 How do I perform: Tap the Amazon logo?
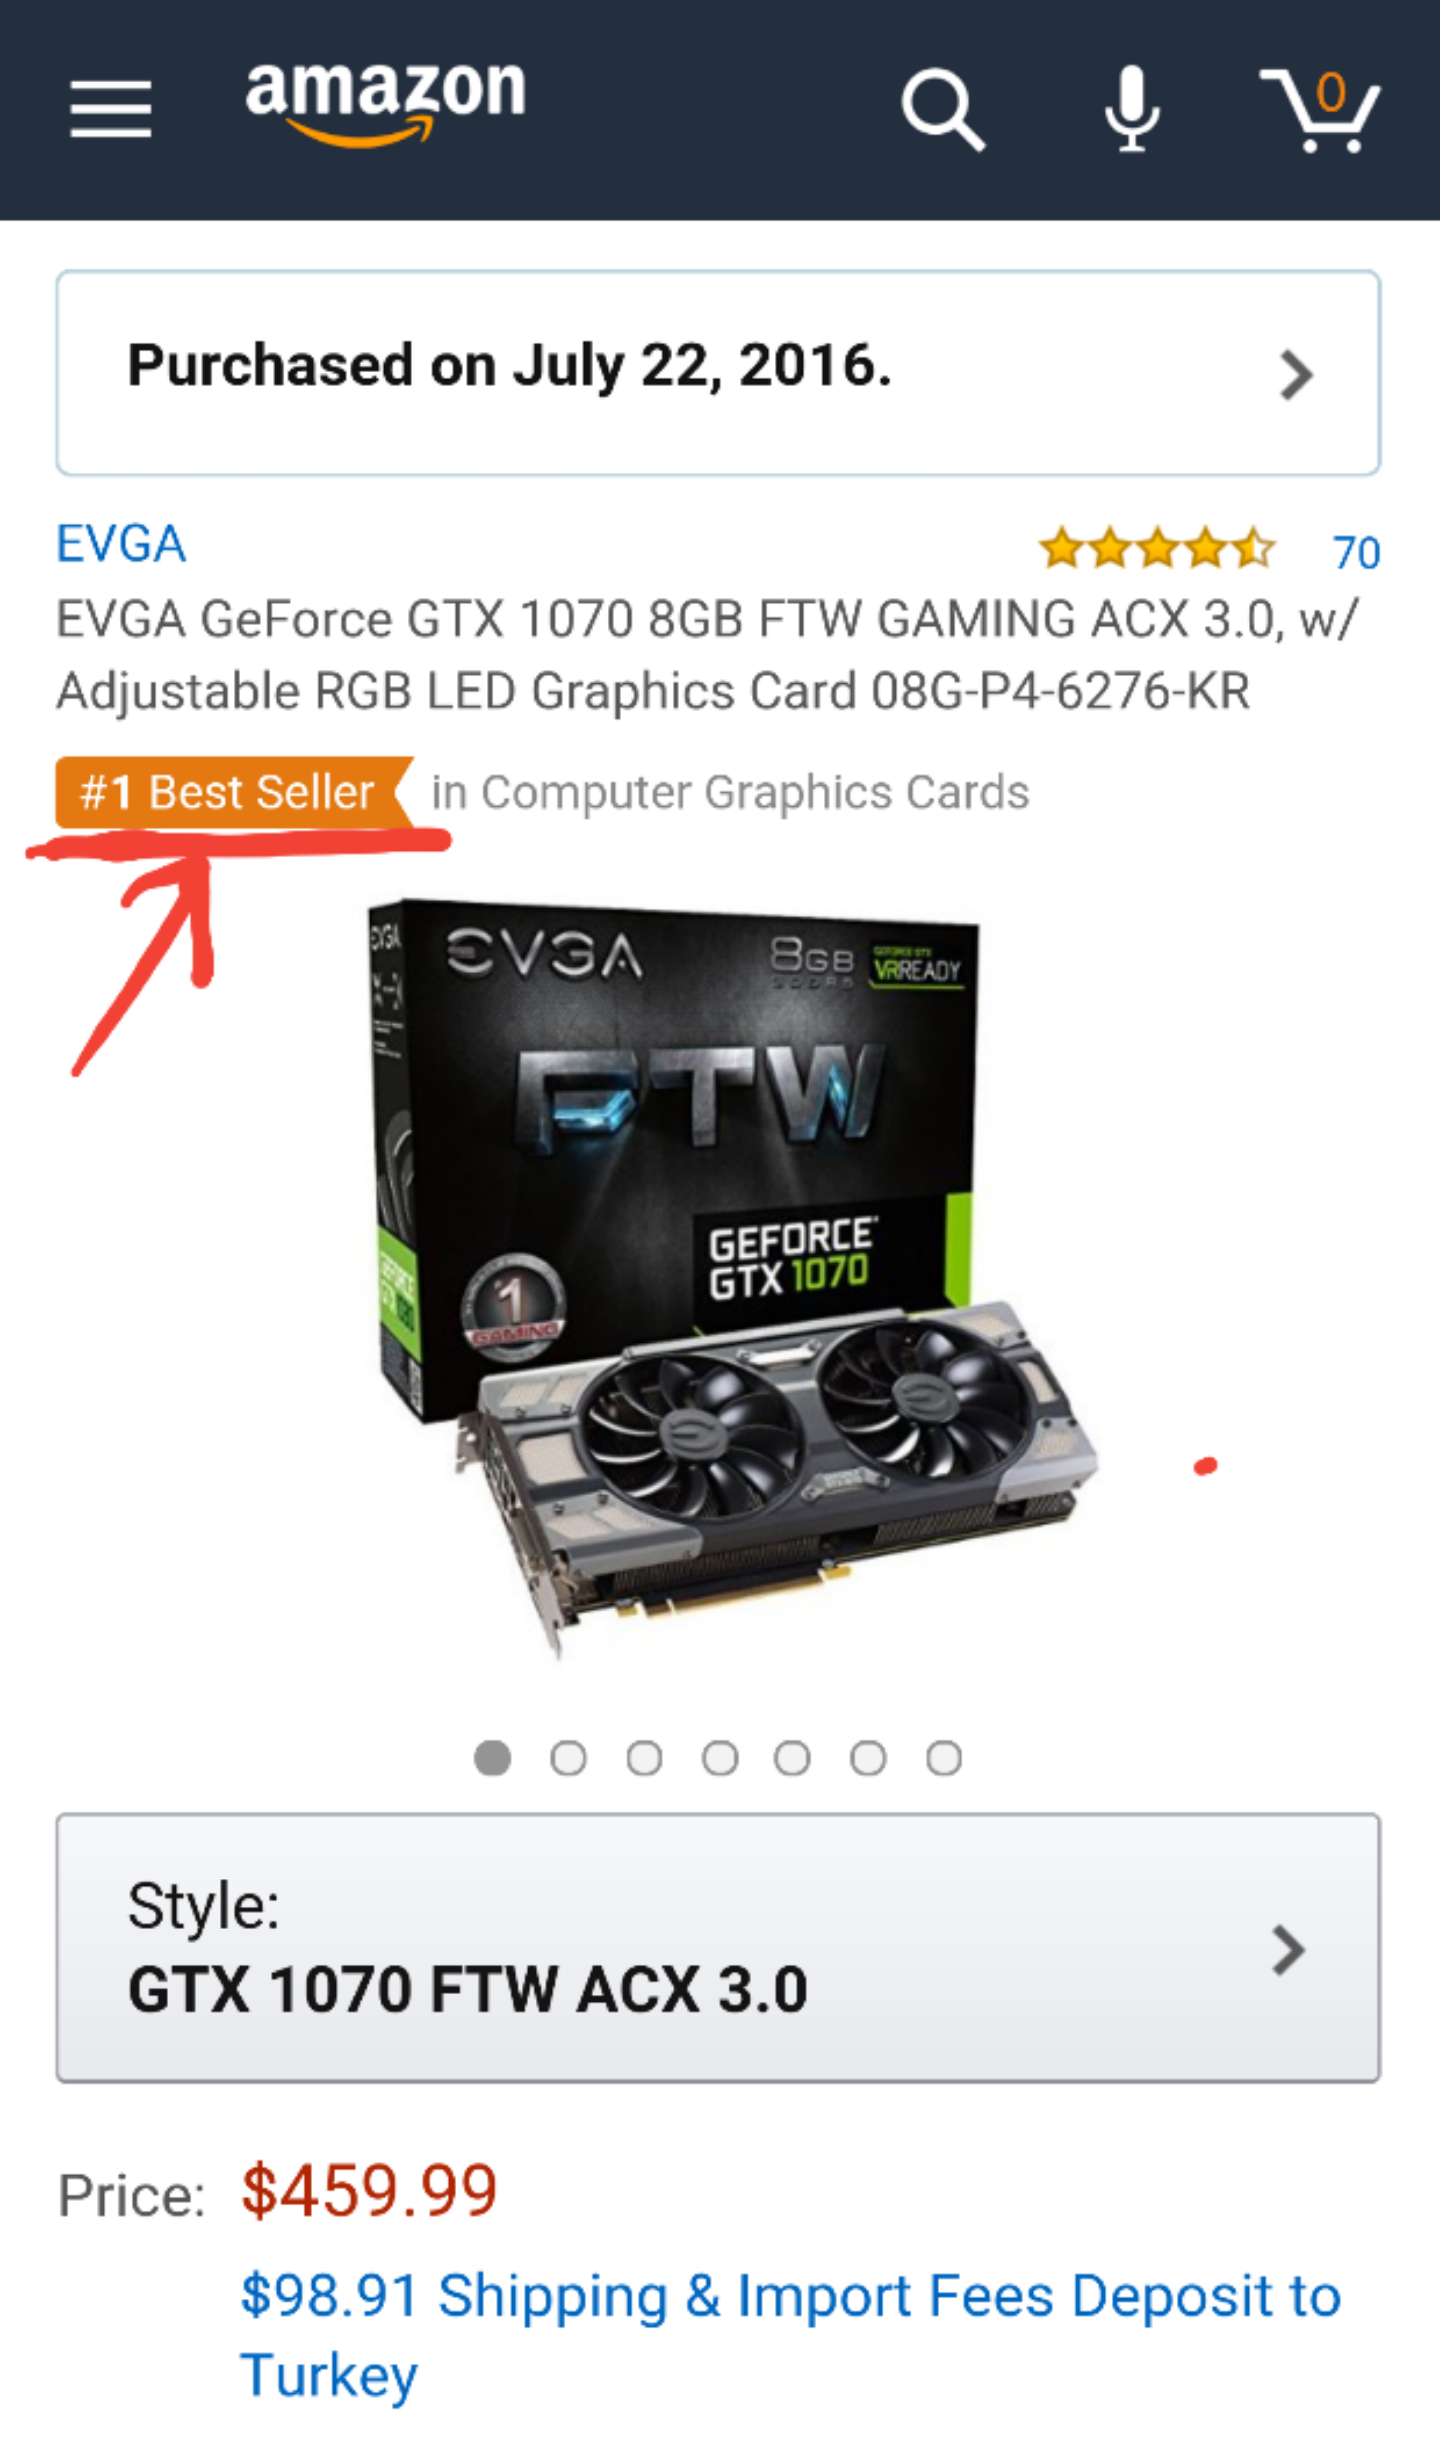point(386,101)
